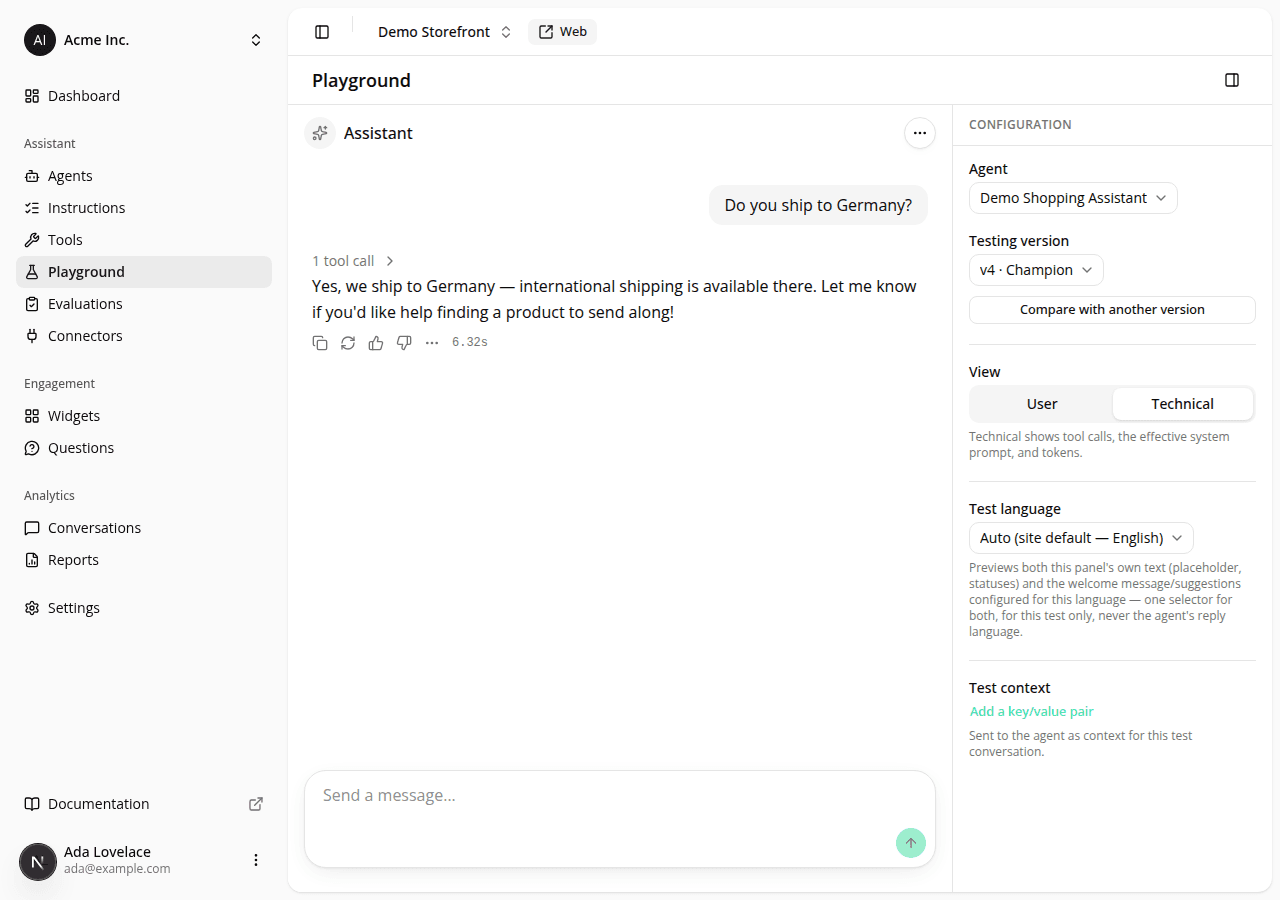Click the CONFIGURATION panel header
1280x900 pixels.
[x=1020, y=125]
